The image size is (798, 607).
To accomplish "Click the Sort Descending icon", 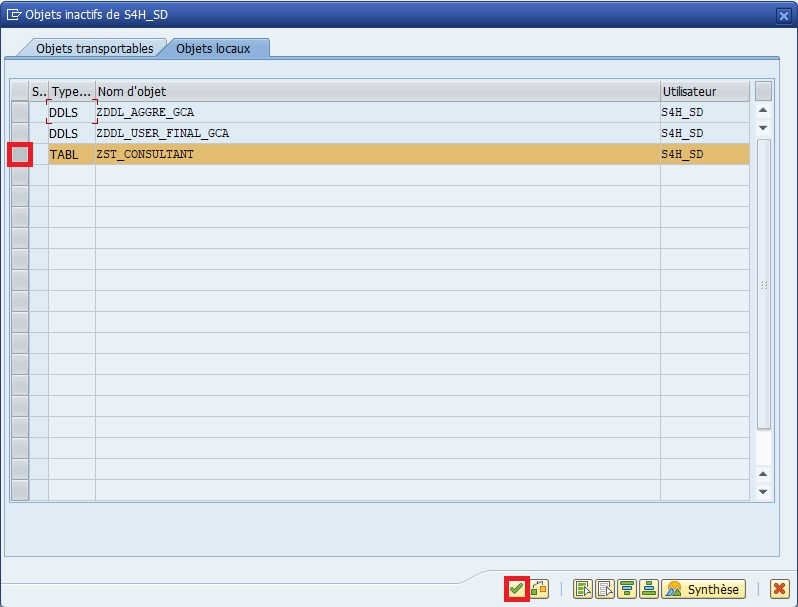I will (x=649, y=589).
